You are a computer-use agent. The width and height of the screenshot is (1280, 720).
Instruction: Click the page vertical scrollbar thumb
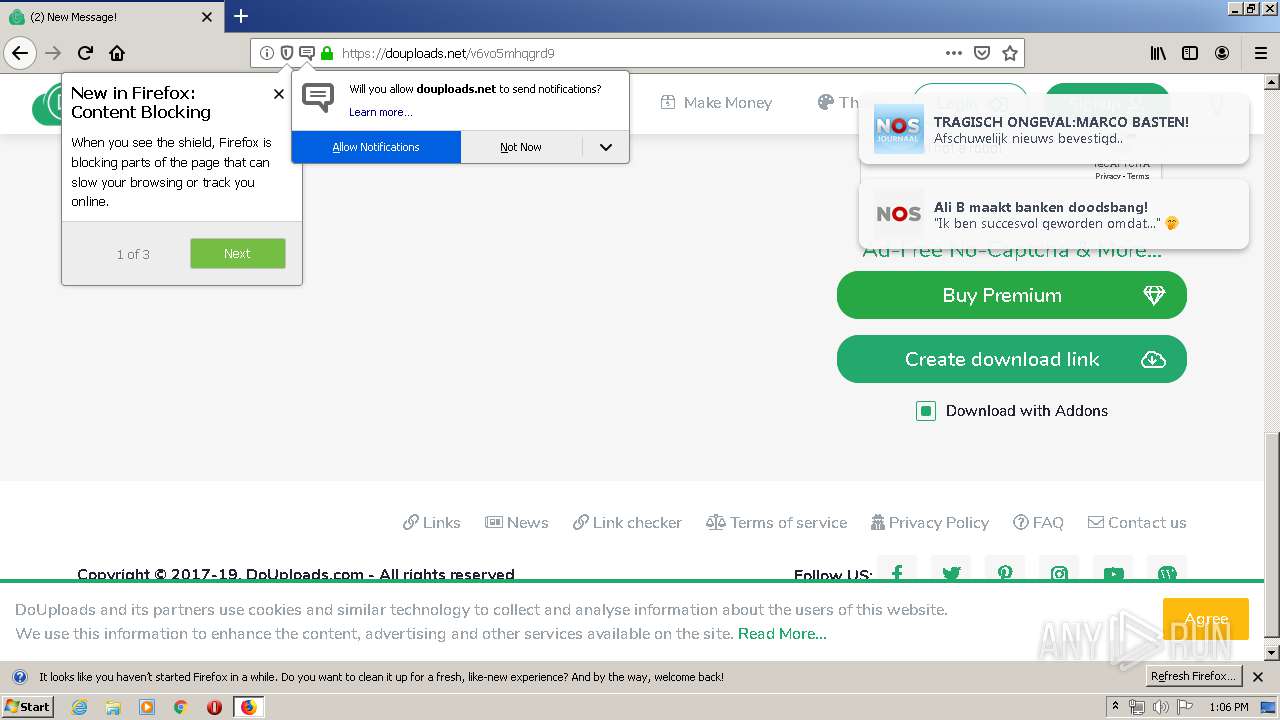[1272, 534]
